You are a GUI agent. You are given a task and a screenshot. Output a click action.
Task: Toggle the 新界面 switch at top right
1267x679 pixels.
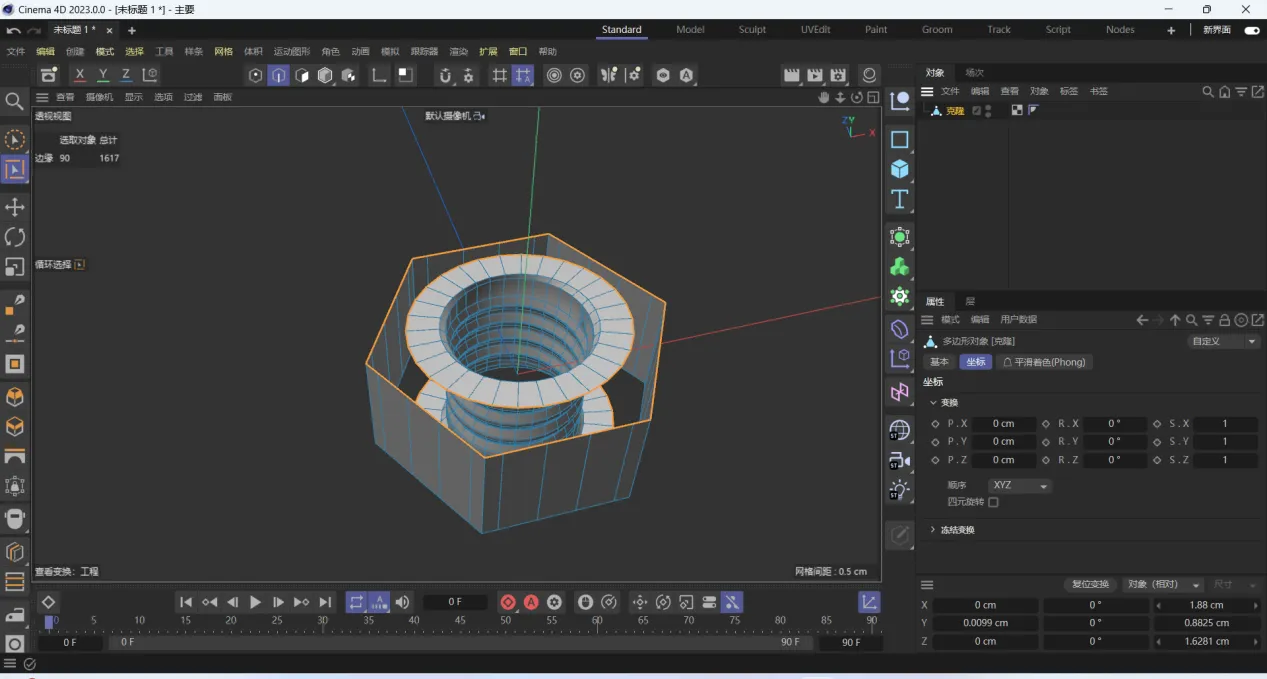(1251, 30)
